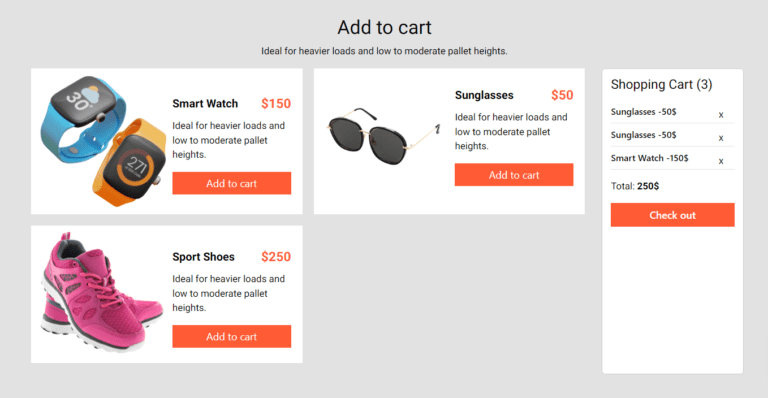Remove second Sunglasses item from cart
The image size is (768, 398).
pos(720,138)
